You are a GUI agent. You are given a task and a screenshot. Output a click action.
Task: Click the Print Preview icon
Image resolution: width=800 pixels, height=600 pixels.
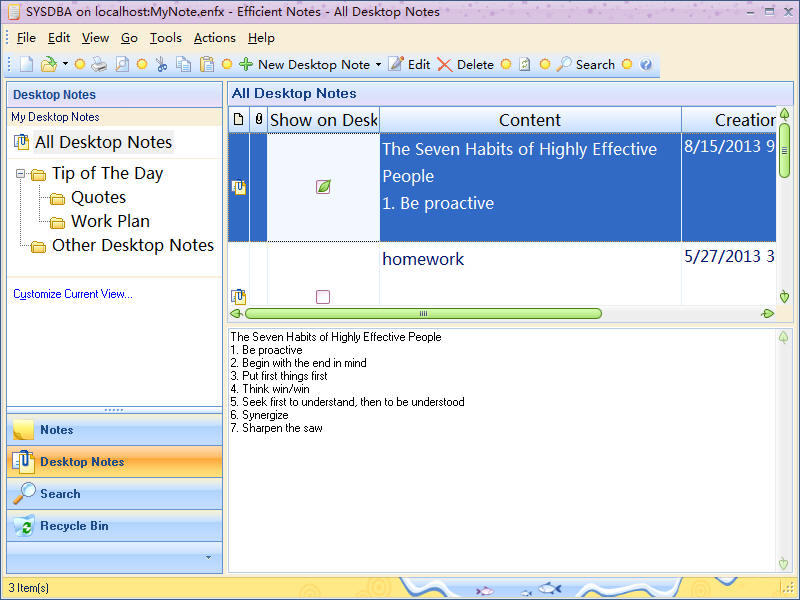[122, 64]
